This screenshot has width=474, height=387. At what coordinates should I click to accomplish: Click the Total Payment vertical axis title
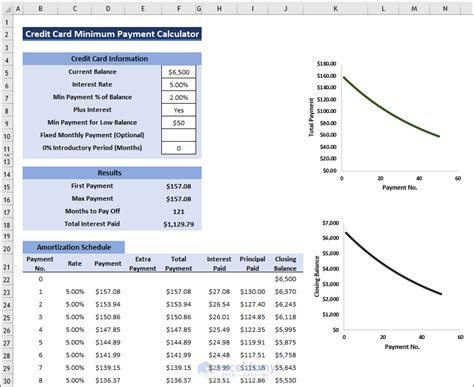(311, 117)
